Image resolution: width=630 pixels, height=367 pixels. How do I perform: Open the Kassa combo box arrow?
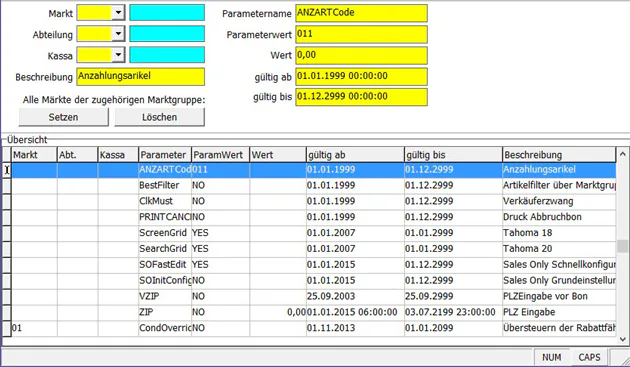[118, 55]
